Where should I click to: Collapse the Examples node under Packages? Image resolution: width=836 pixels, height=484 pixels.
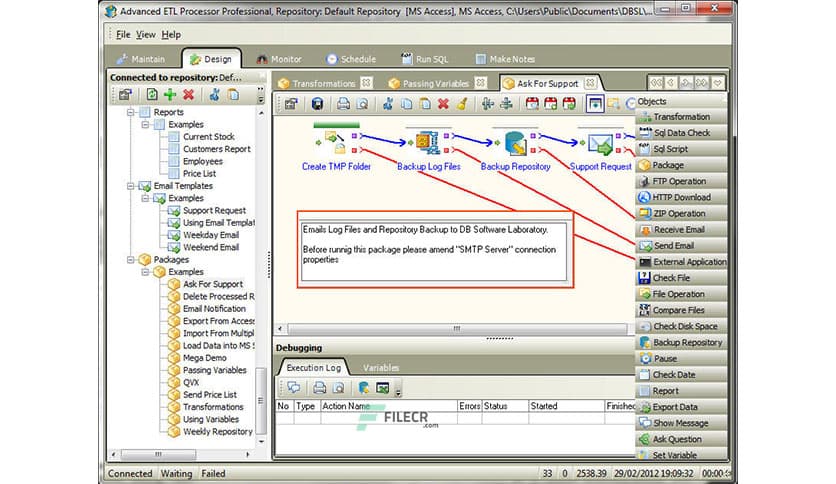pyautogui.click(x=145, y=272)
